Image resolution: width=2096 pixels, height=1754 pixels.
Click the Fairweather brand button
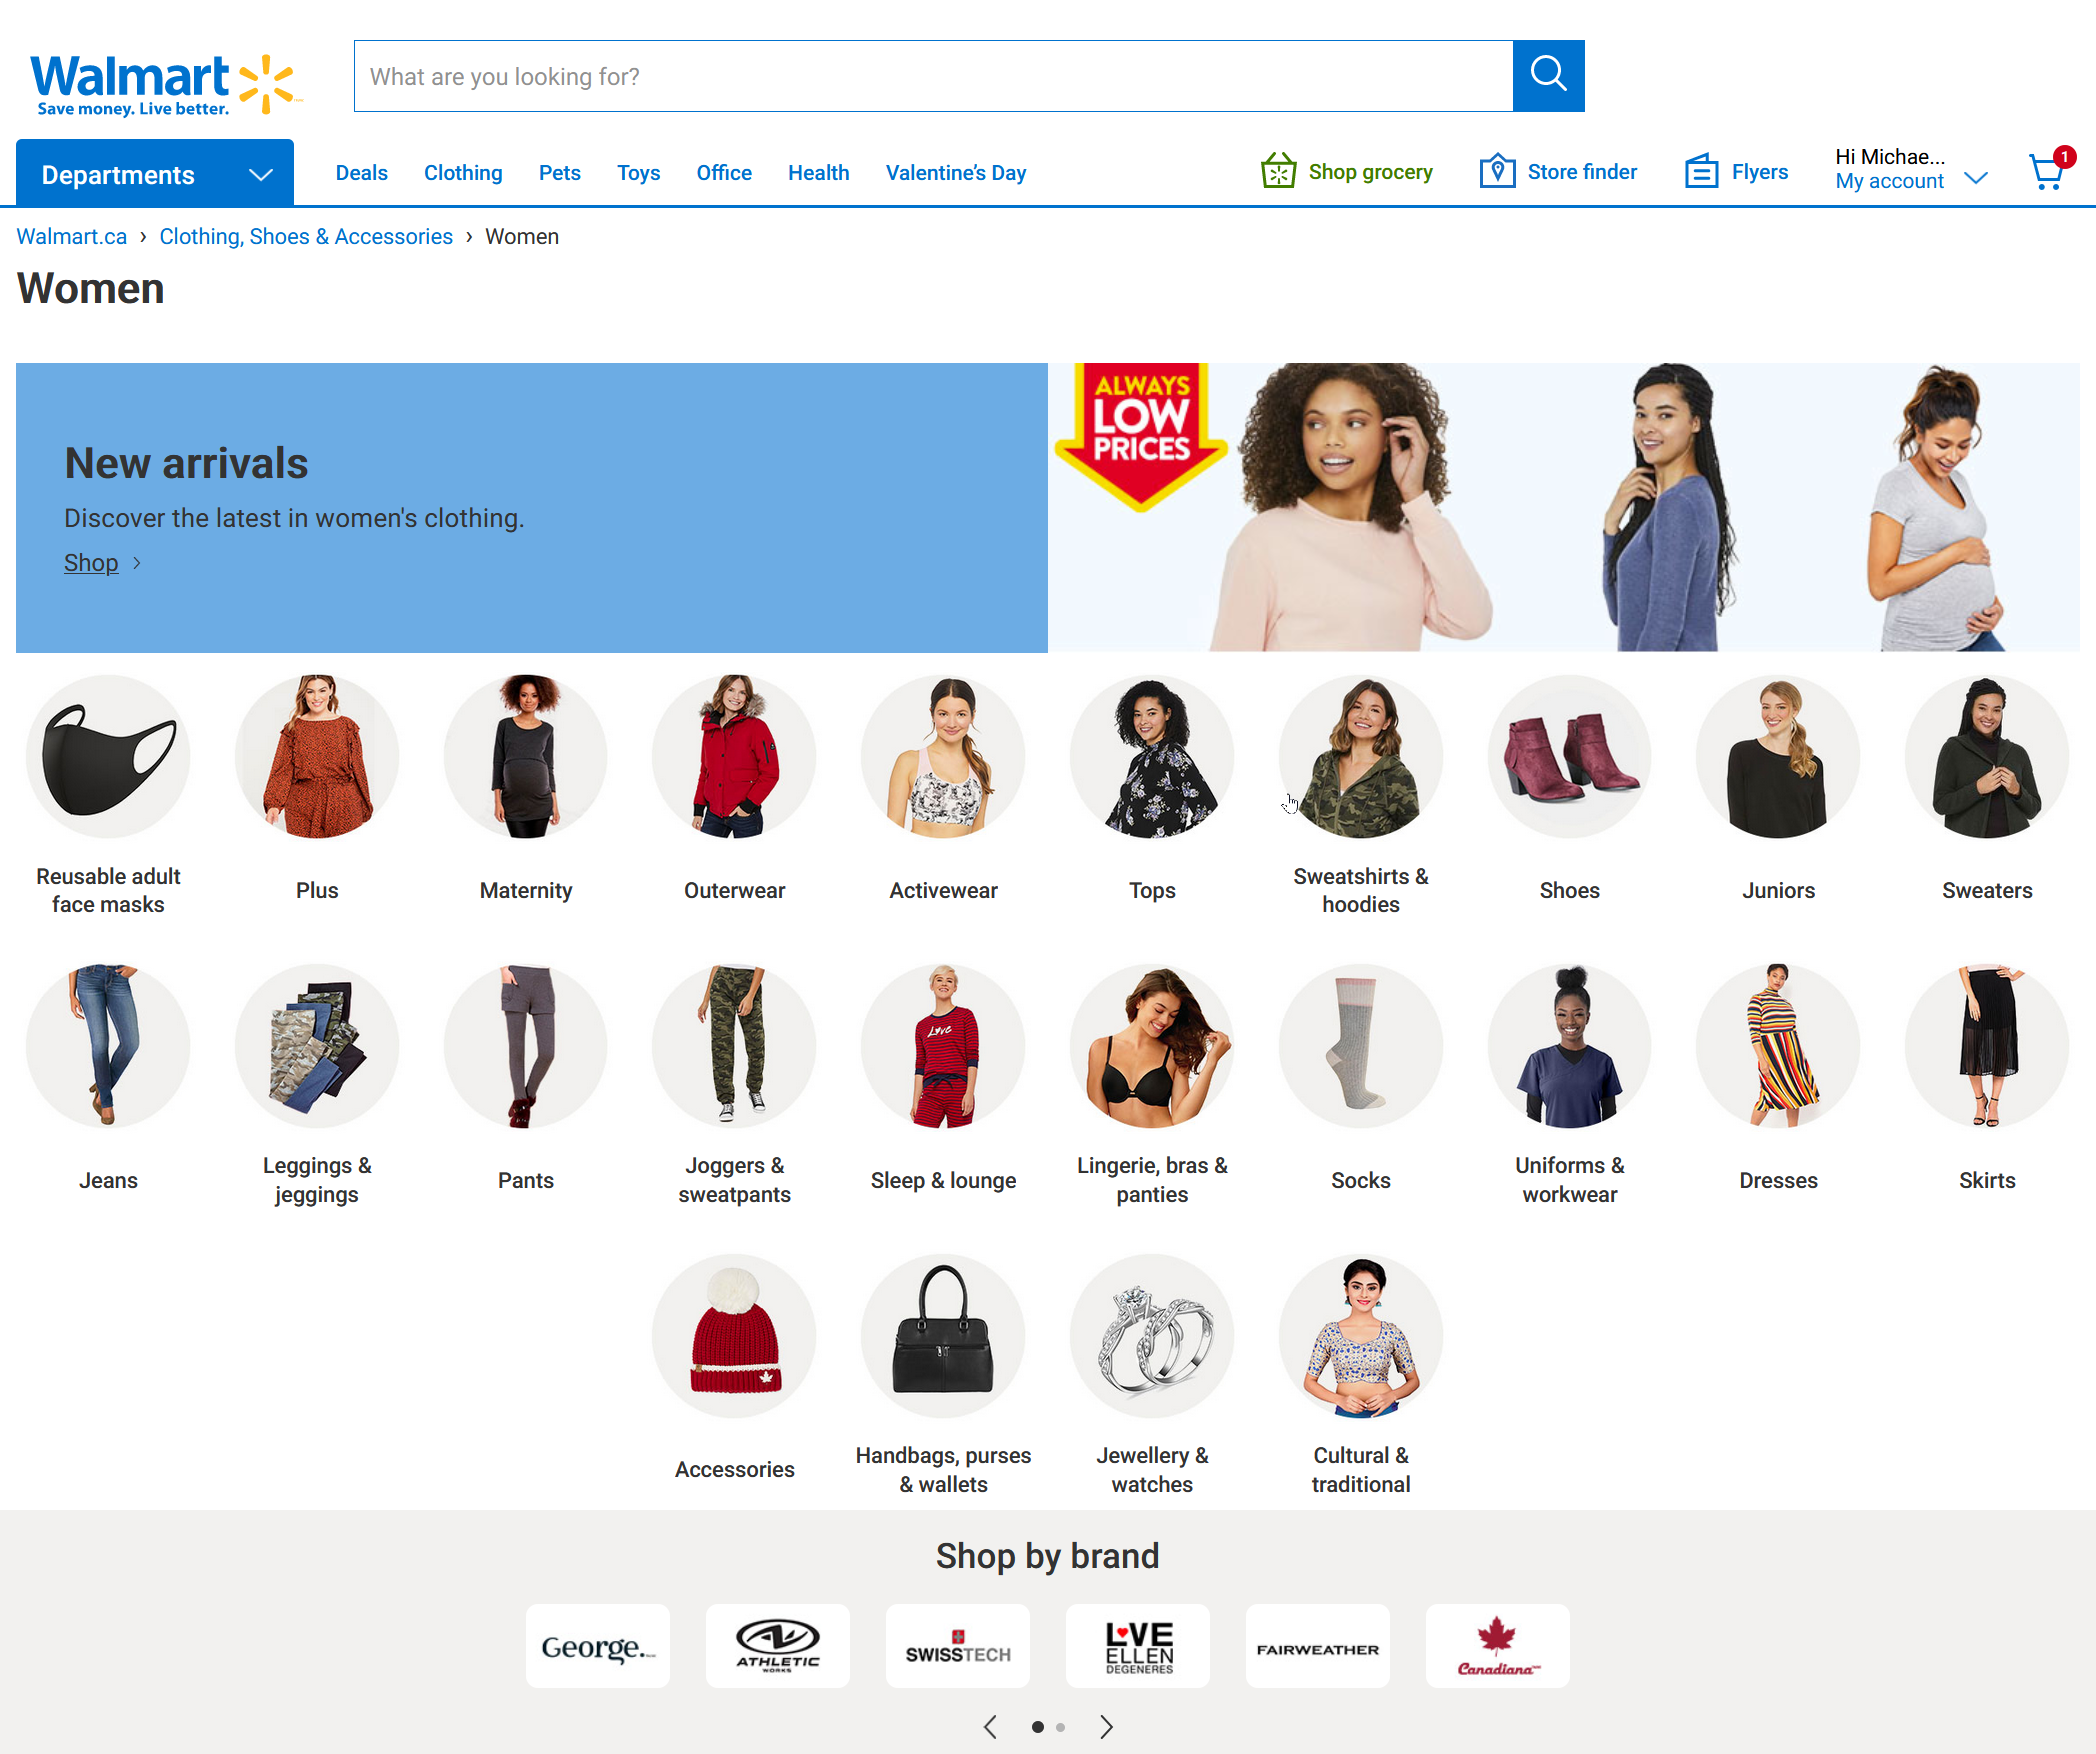point(1316,1643)
